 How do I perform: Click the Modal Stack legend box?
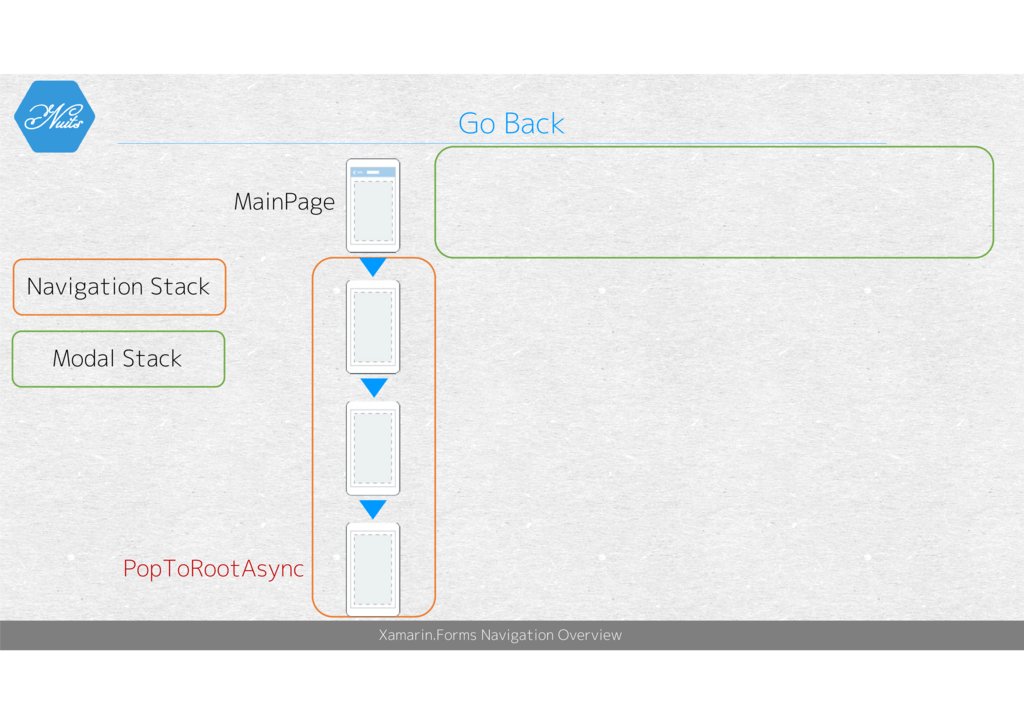coord(119,359)
